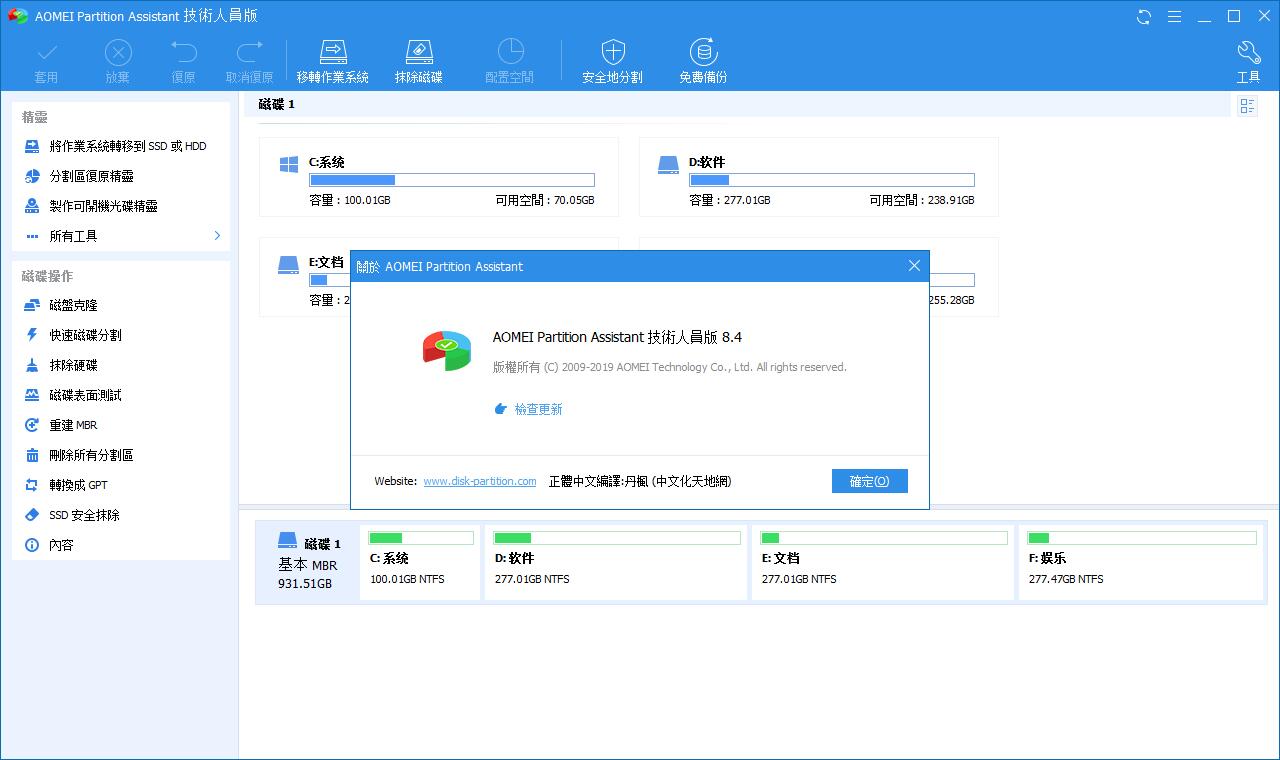Click the 放棄 (Discard) toolbar icon
Screen dimensions: 1280x760
pyautogui.click(x=118, y=62)
